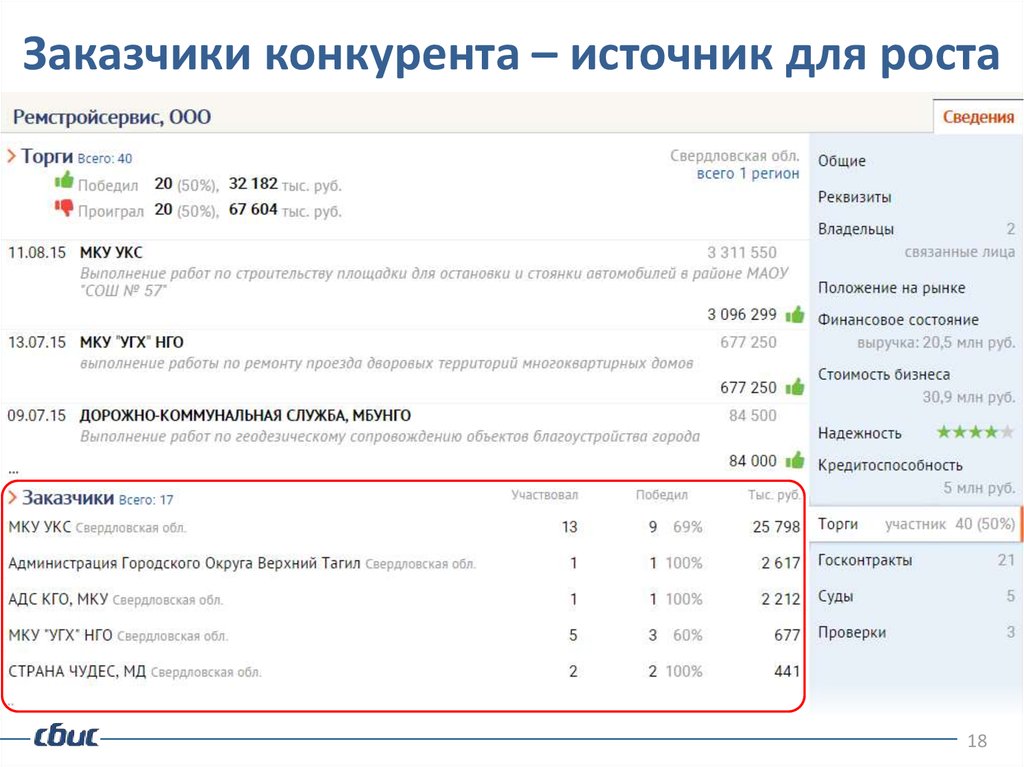The height and width of the screenshot is (767, 1024).
Task: Open Кредитоспособность menu item
Action: coord(890,465)
